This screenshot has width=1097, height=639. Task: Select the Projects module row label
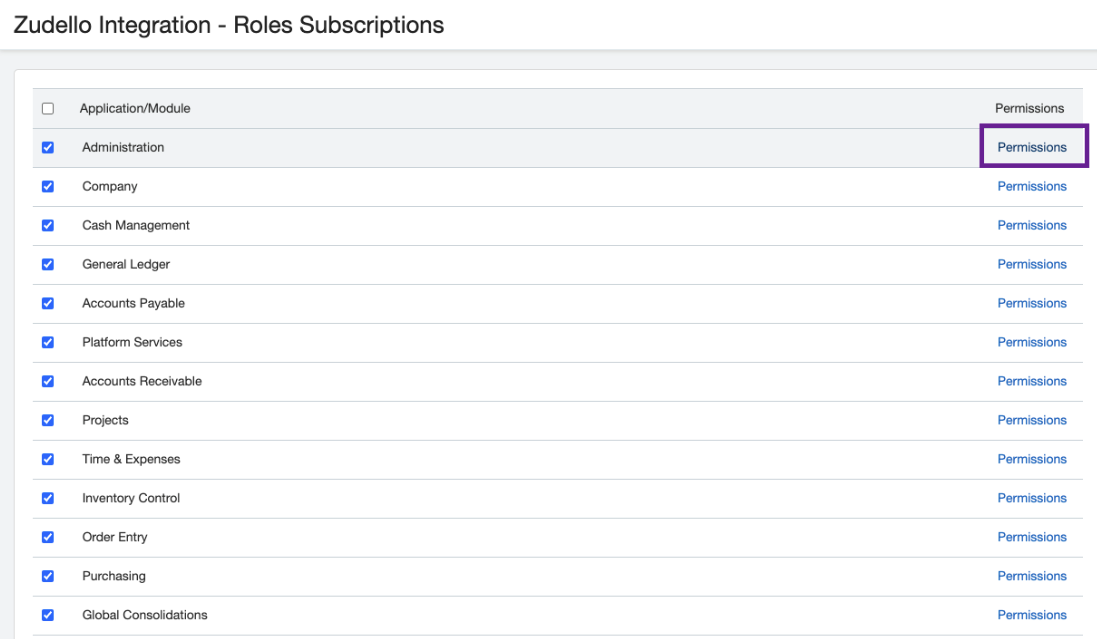click(105, 421)
